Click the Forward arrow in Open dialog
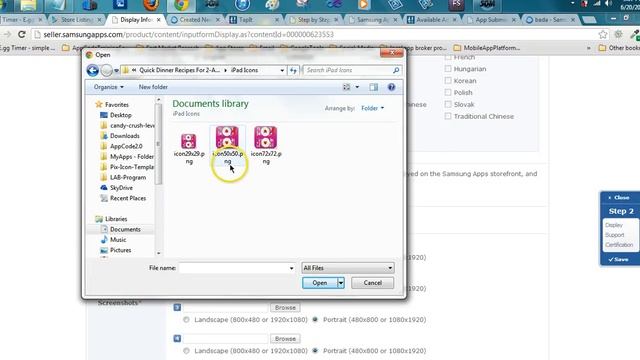640x360 pixels. coord(107,70)
